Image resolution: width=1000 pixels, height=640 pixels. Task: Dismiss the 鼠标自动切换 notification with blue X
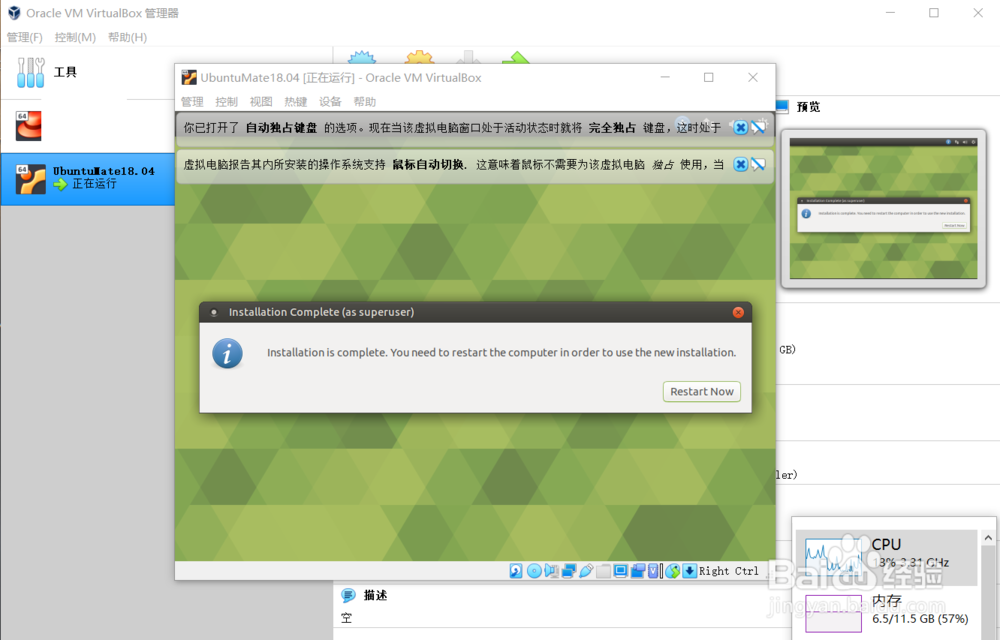click(x=740, y=164)
